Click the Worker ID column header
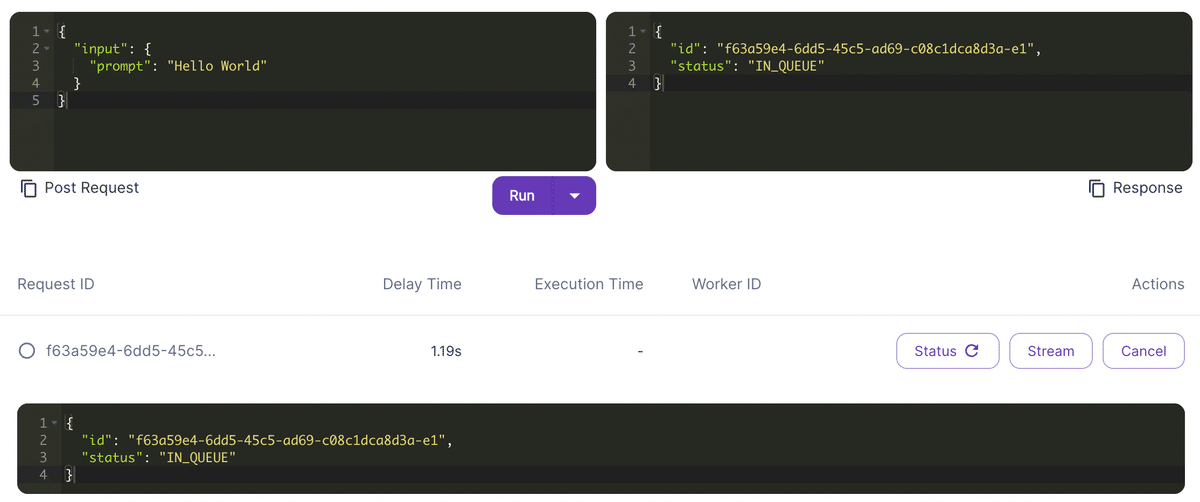The height and width of the screenshot is (502, 1200). (726, 284)
